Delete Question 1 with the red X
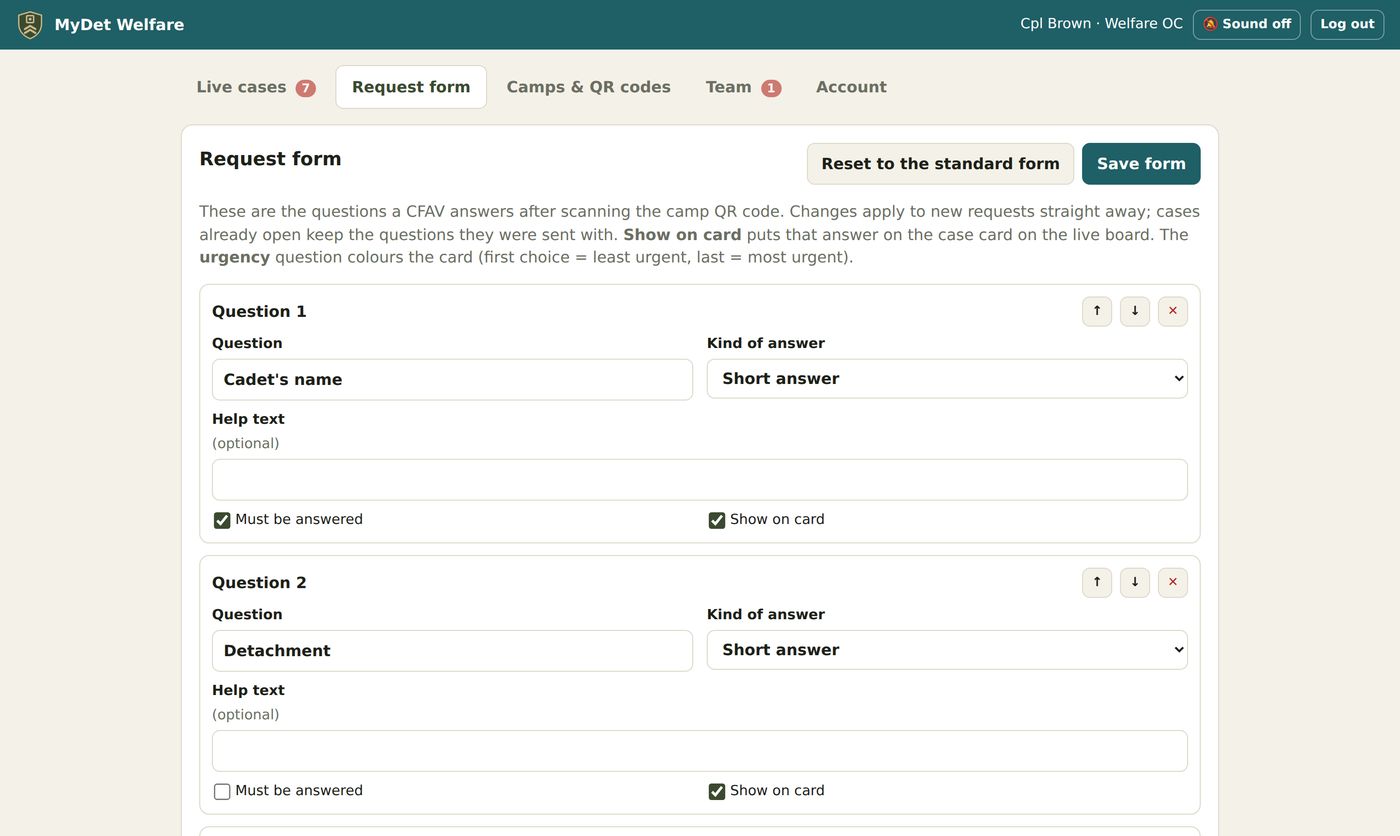1400x836 pixels. [1173, 311]
